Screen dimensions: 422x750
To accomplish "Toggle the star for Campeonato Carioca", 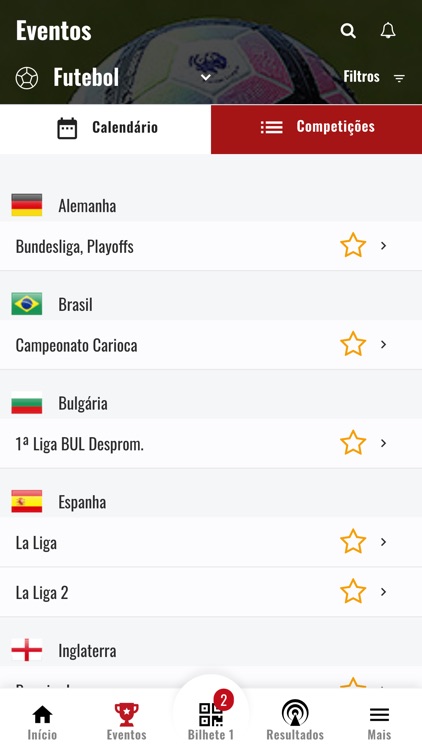I will point(353,344).
